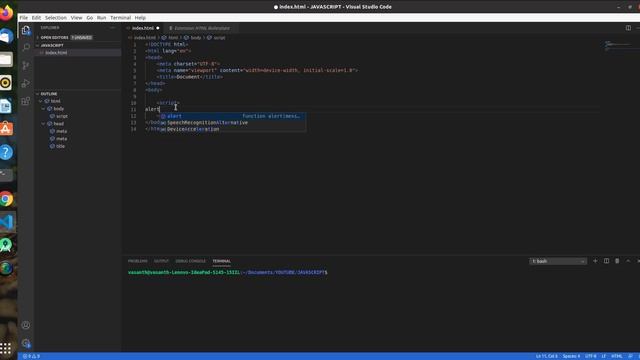The width and height of the screenshot is (640, 360).
Task: Open Ubuntu Software from the dock
Action: click(x=6, y=129)
